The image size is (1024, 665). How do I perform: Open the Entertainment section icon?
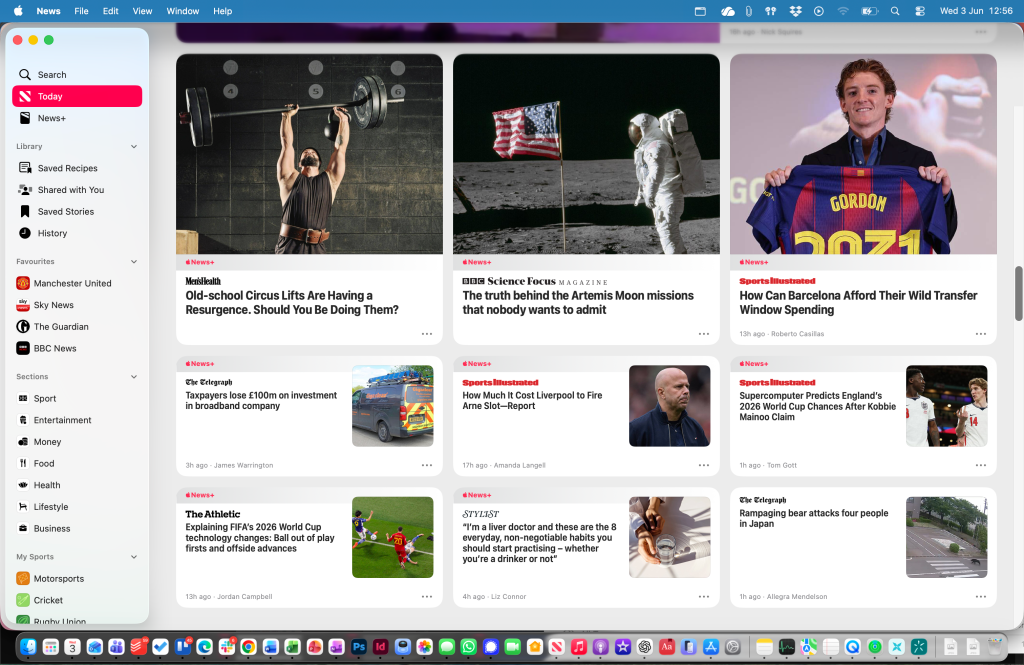(23, 420)
